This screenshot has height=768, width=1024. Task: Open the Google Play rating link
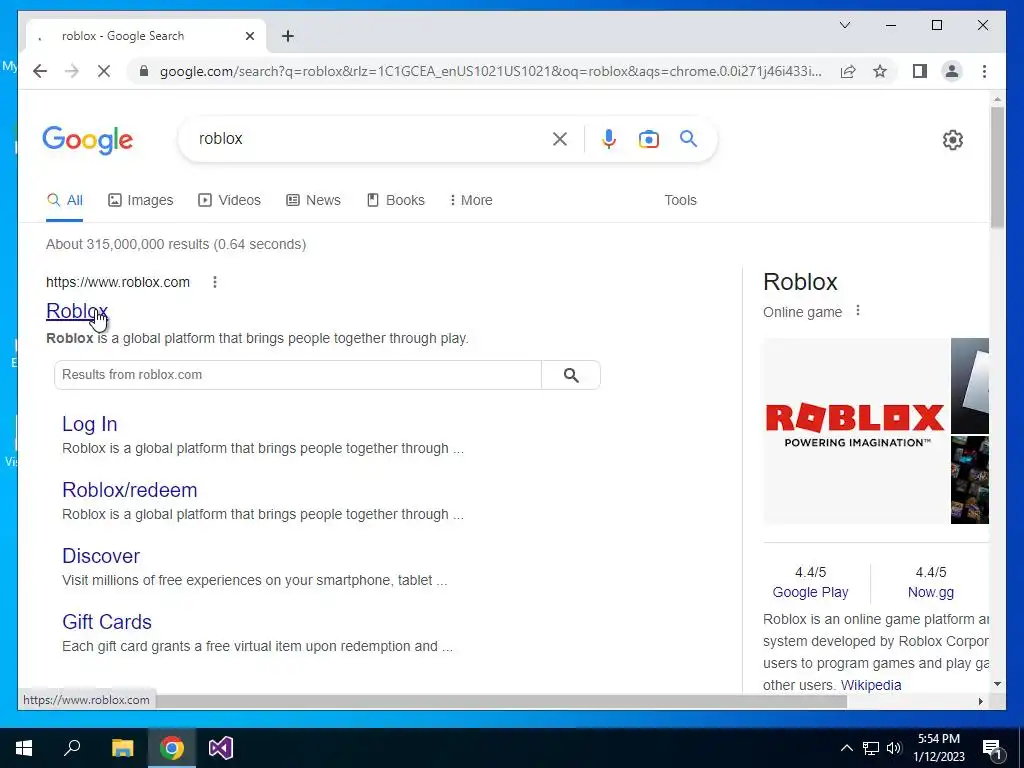(810, 592)
